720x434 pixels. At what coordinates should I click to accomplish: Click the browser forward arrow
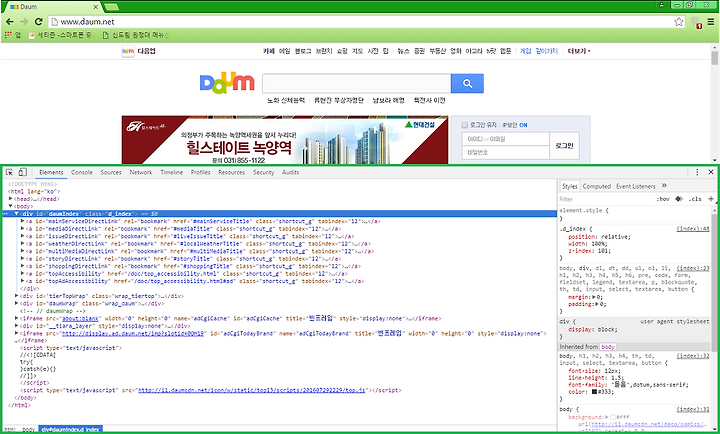[x=24, y=22]
